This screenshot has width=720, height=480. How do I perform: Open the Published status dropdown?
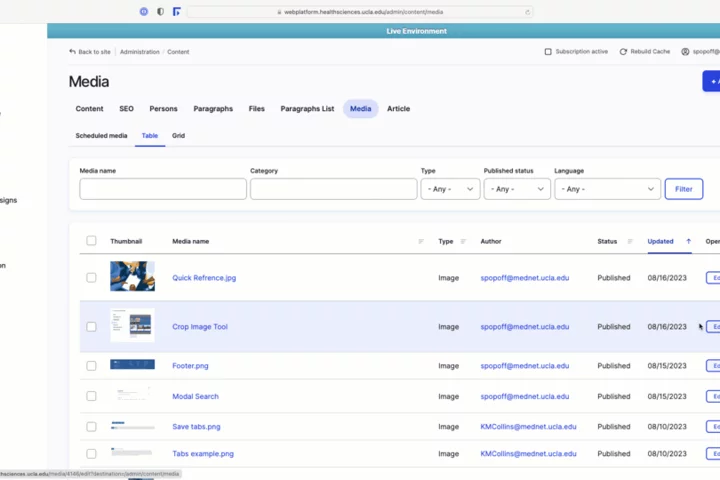click(517, 189)
